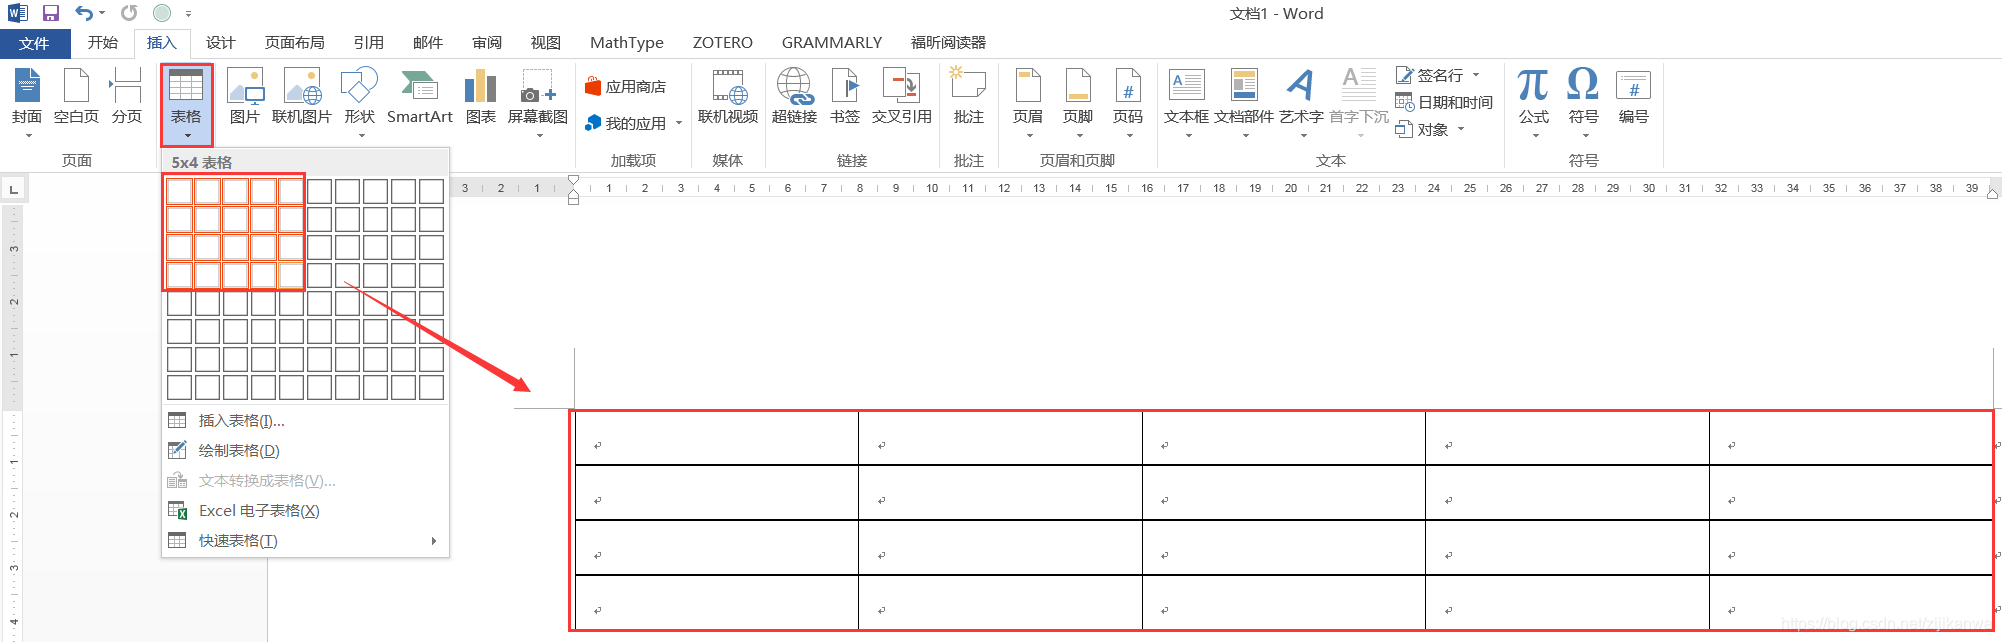Click the tab selector L icon at ruler corner
This screenshot has width=2002, height=642.
click(14, 188)
